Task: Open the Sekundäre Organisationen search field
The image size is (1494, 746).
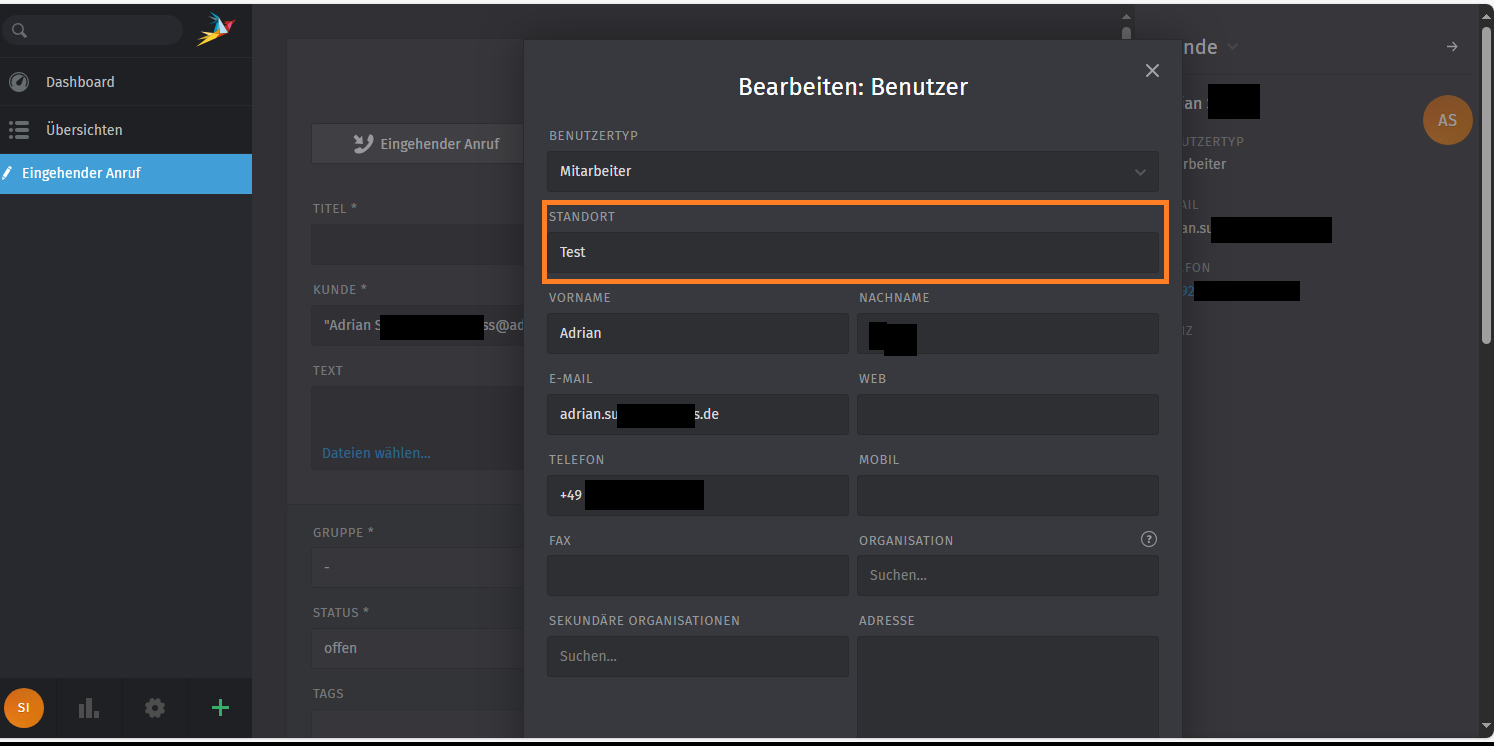Action: [697, 656]
